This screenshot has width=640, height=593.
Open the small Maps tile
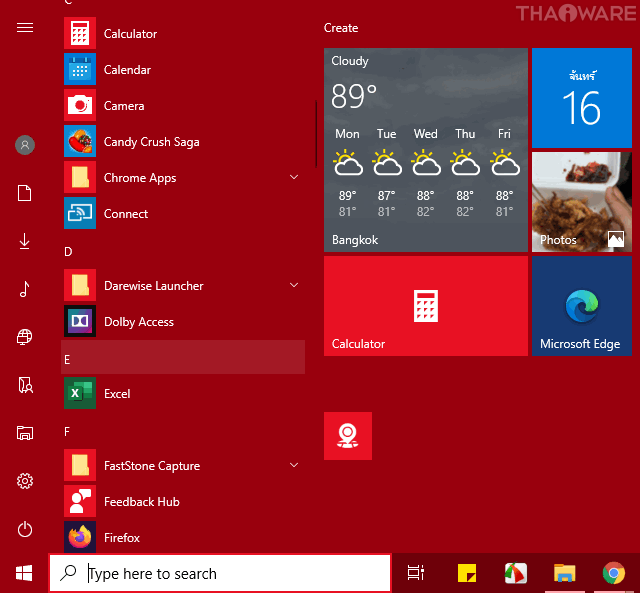pyautogui.click(x=348, y=436)
